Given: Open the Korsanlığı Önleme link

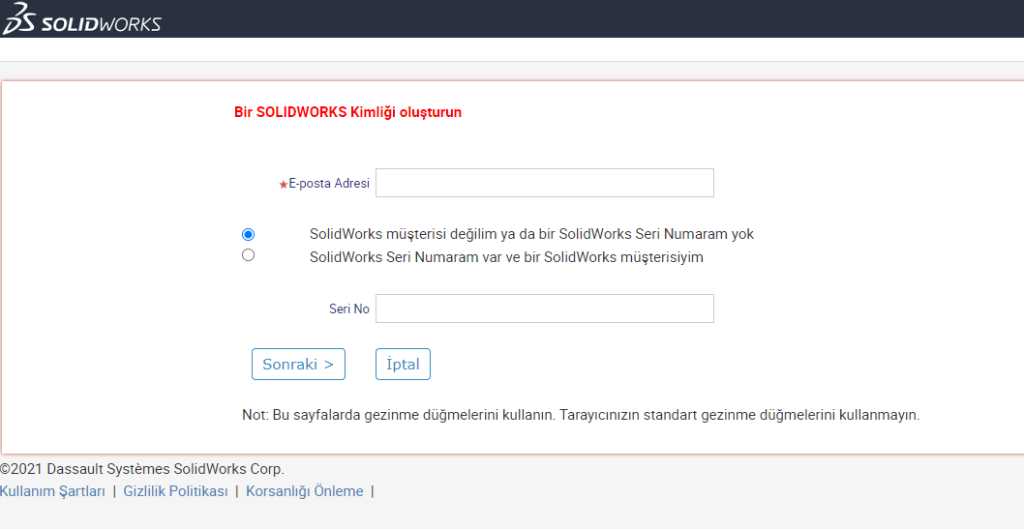Looking at the screenshot, I should (x=304, y=491).
